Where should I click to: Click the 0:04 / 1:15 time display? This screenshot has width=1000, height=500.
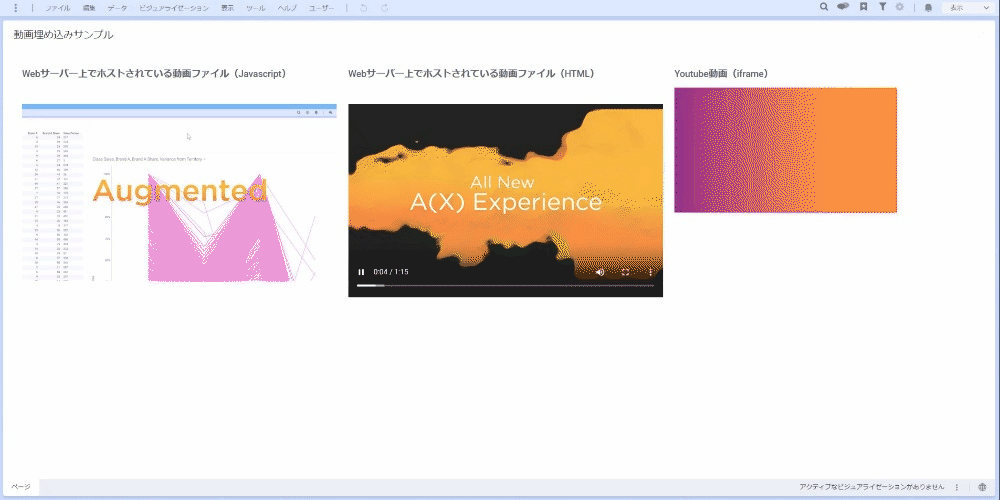point(391,272)
